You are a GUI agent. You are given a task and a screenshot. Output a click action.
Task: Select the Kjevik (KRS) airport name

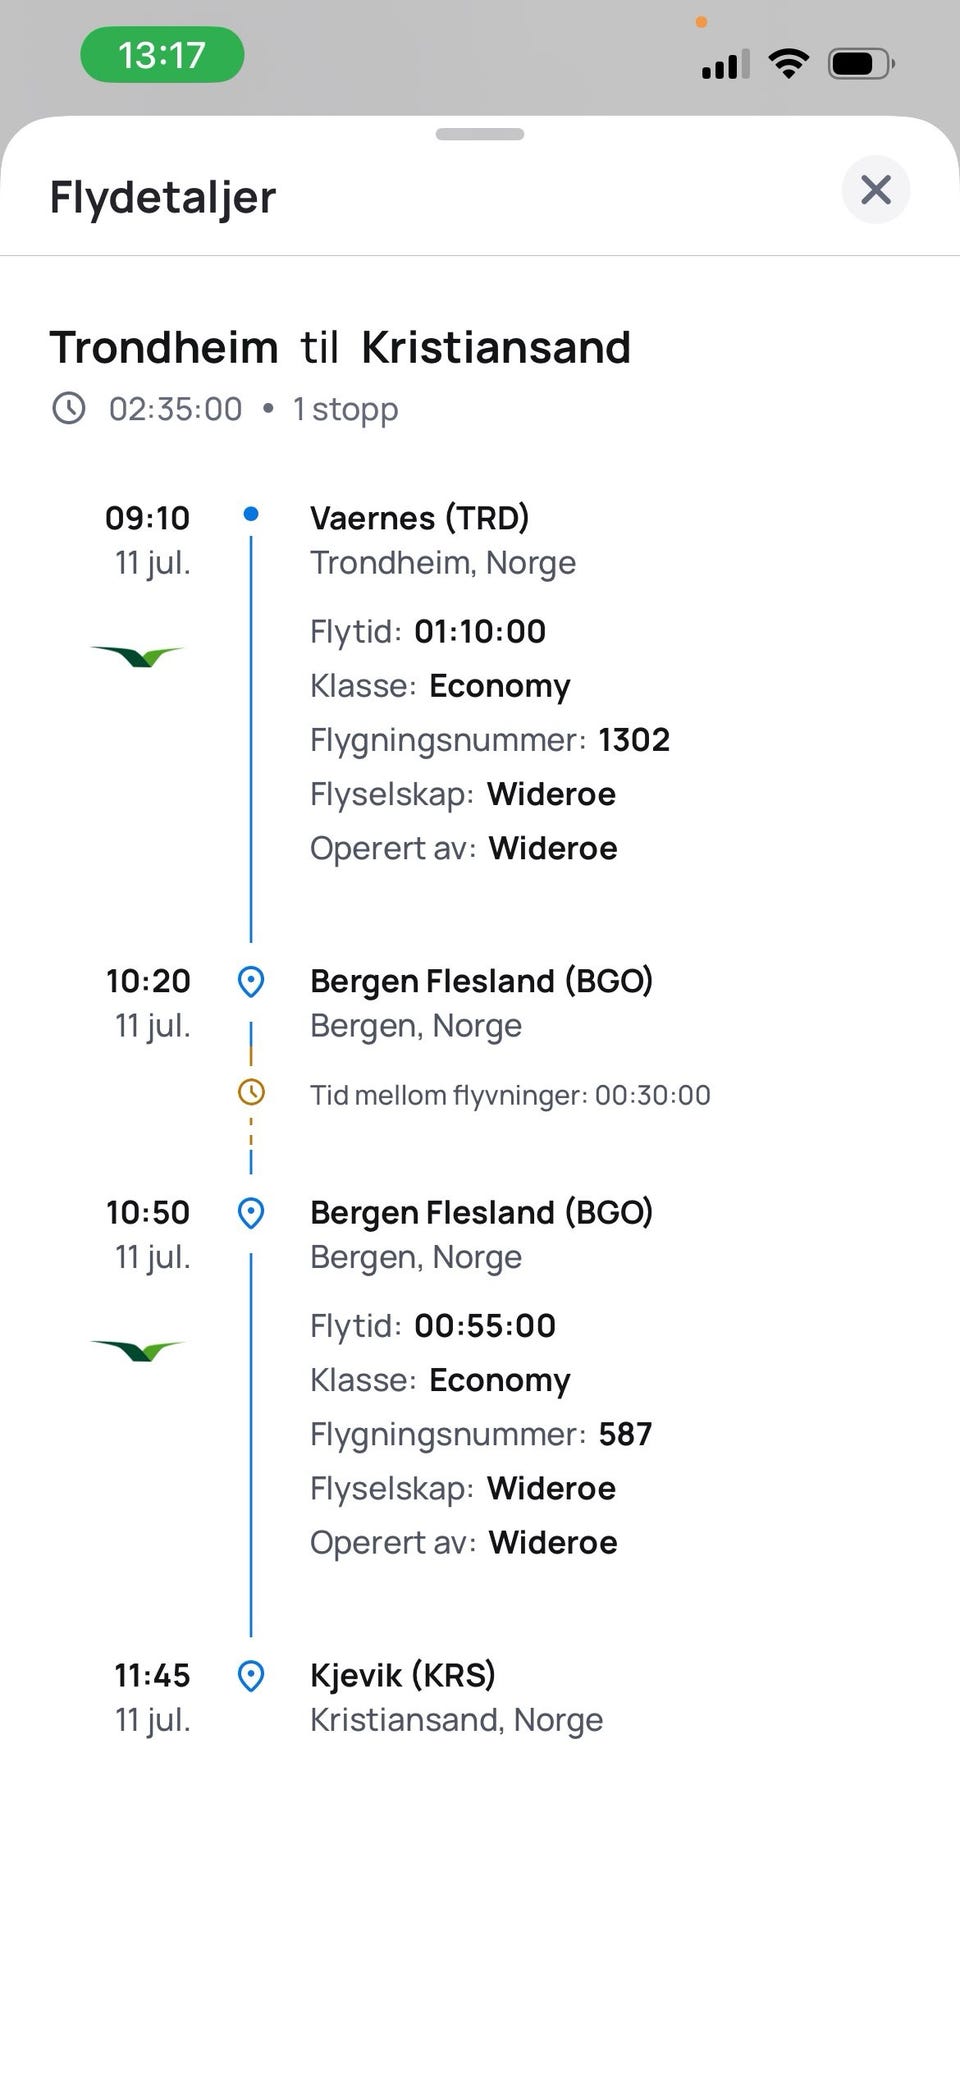[x=403, y=1675]
